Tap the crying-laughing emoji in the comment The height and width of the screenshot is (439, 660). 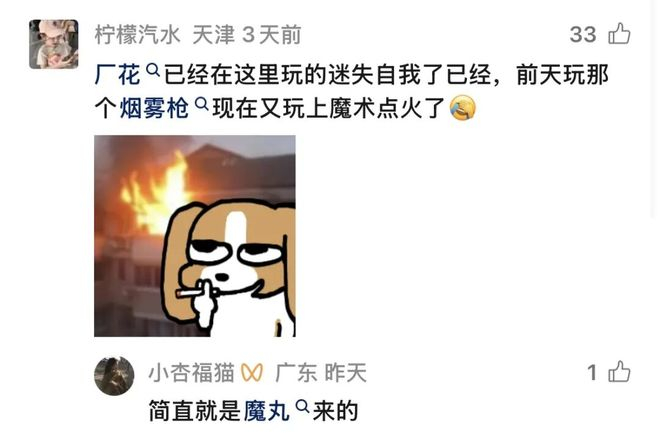coord(462,108)
